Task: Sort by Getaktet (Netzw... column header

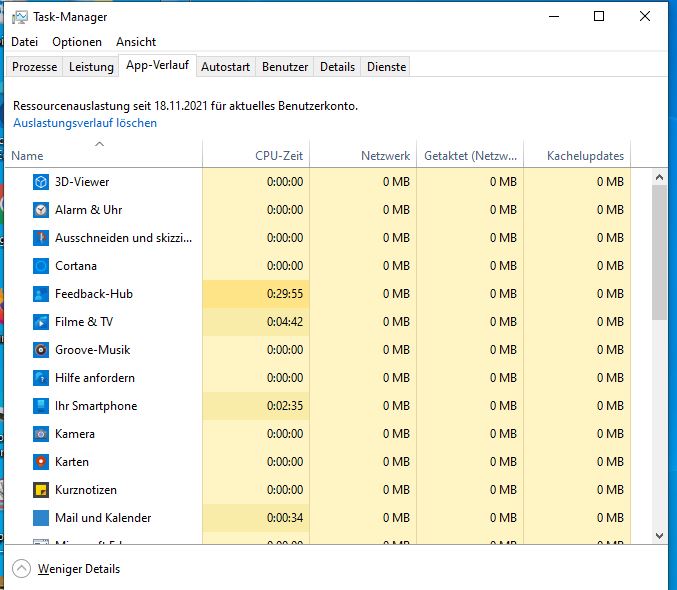Action: pos(470,154)
